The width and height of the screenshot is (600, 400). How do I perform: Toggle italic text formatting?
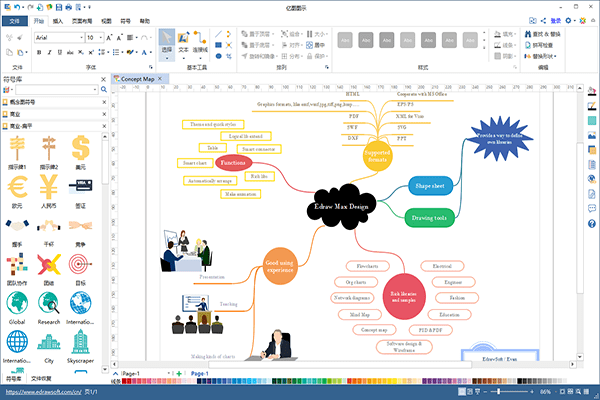tap(49, 52)
